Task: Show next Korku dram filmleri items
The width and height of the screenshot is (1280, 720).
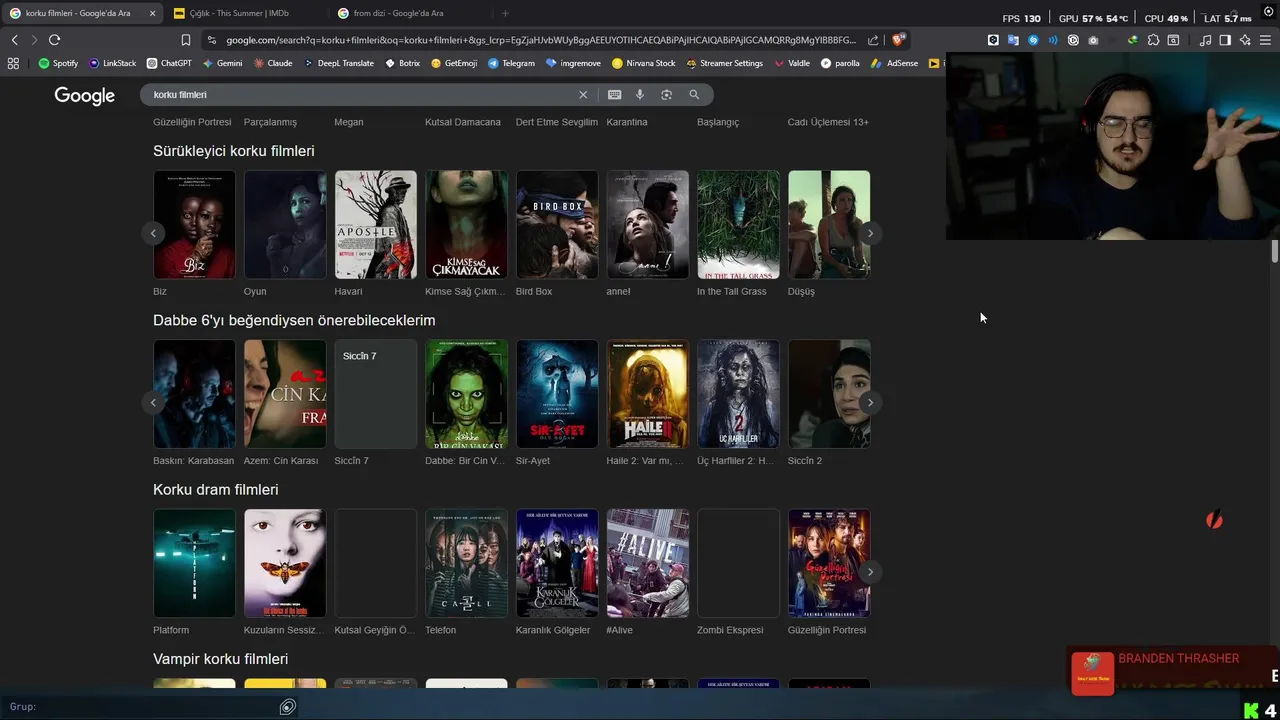Action: (870, 572)
